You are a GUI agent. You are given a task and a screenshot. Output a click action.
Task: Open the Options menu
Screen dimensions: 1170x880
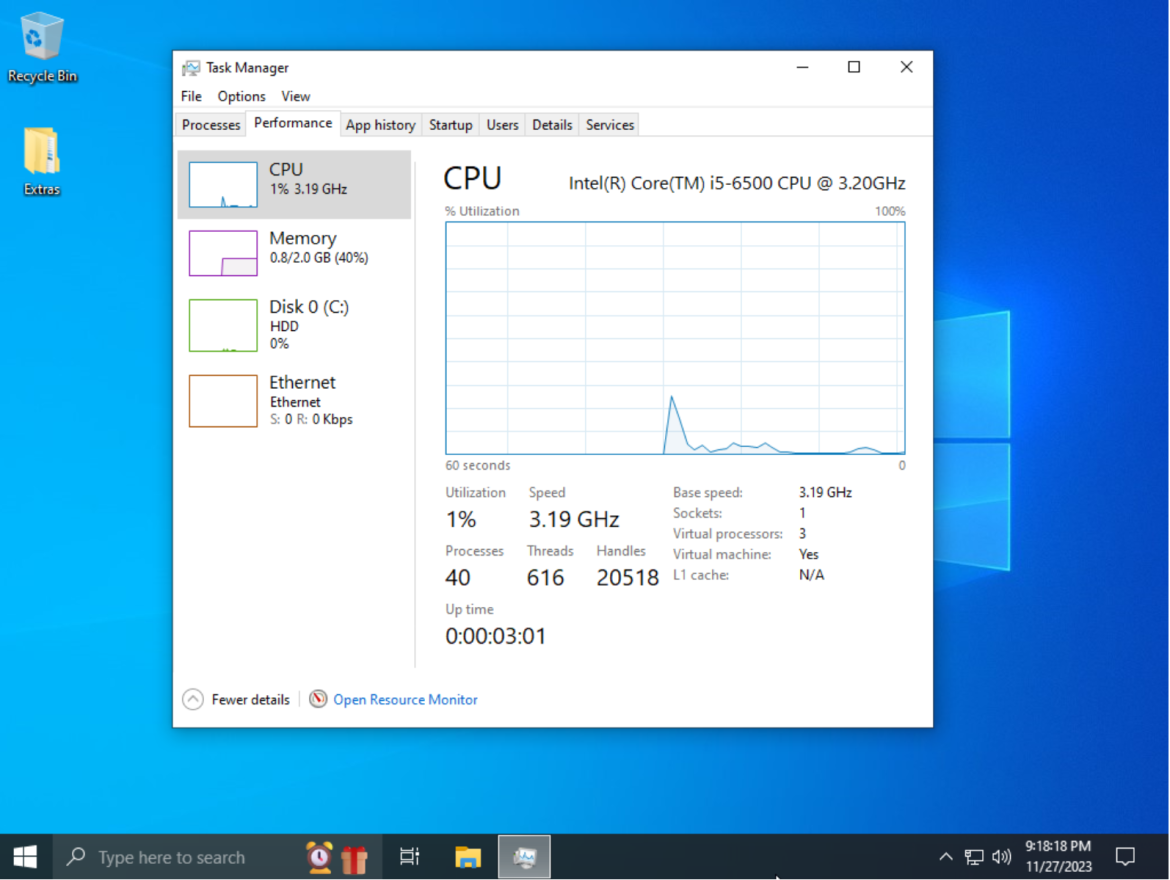point(241,96)
